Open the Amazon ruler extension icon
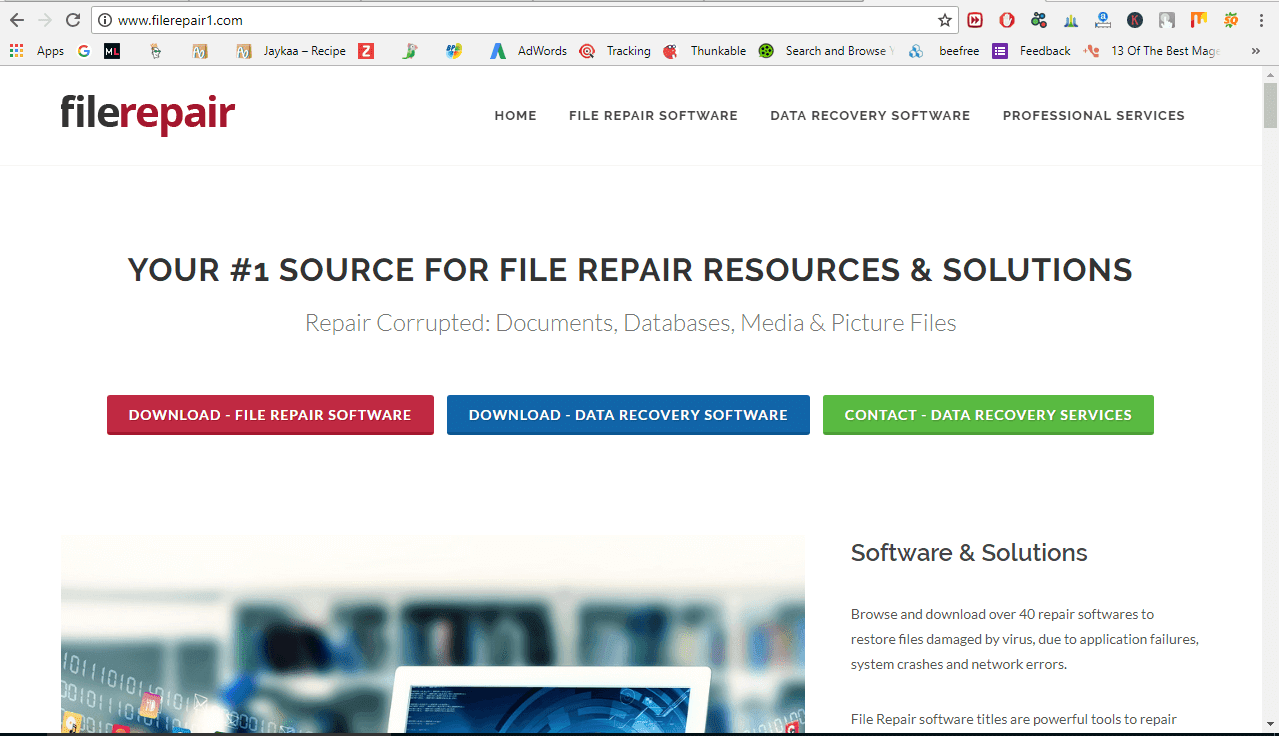The image size is (1279, 736). click(1103, 20)
